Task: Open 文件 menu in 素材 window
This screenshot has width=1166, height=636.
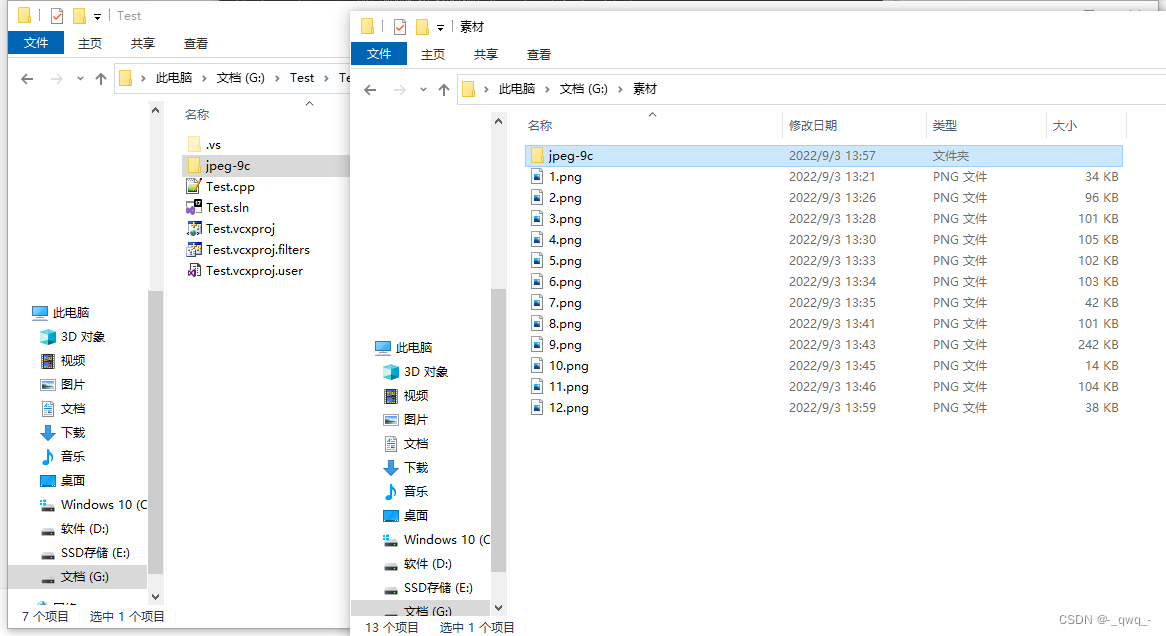Action: [x=379, y=54]
